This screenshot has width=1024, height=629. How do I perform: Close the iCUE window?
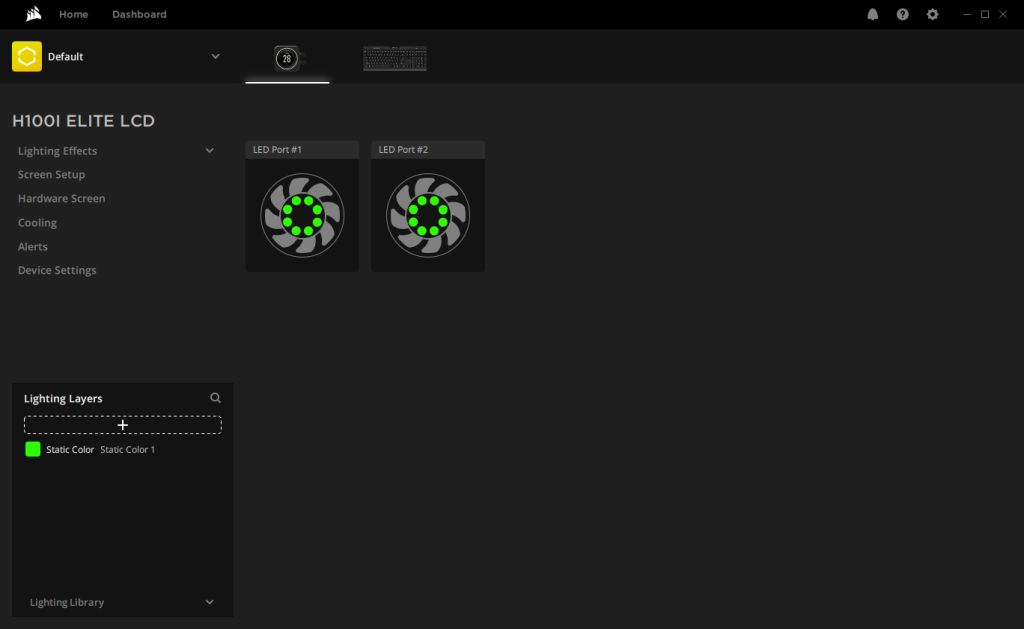(1003, 14)
